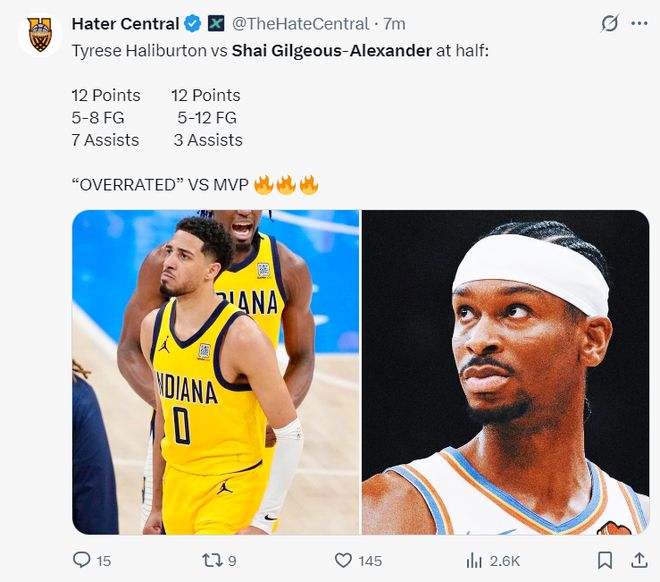Open the Indiana jersey player photo
Screen dimensions: 660x582
(215, 372)
